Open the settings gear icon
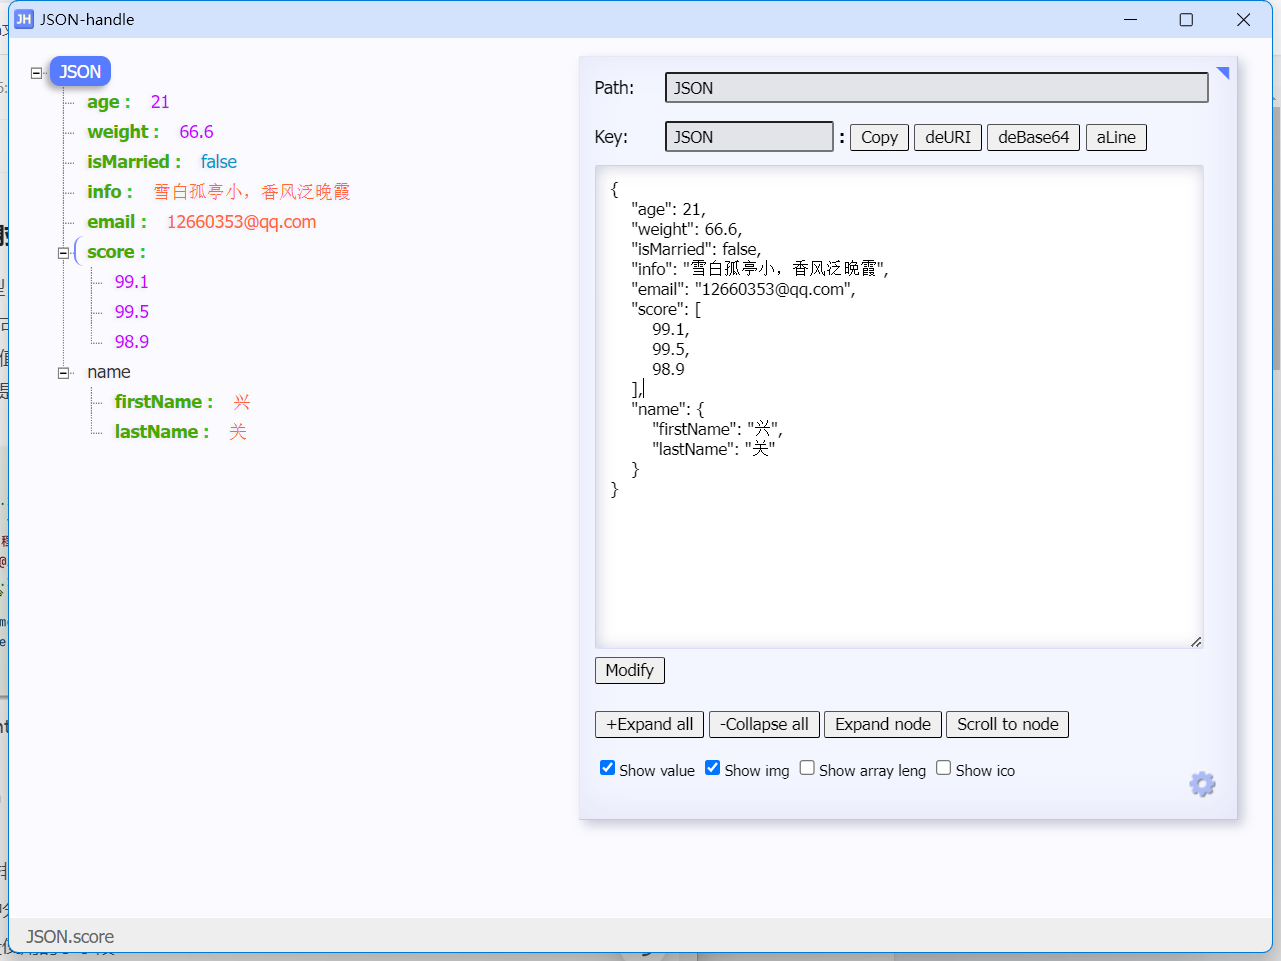The image size is (1281, 961). pos(1202,784)
